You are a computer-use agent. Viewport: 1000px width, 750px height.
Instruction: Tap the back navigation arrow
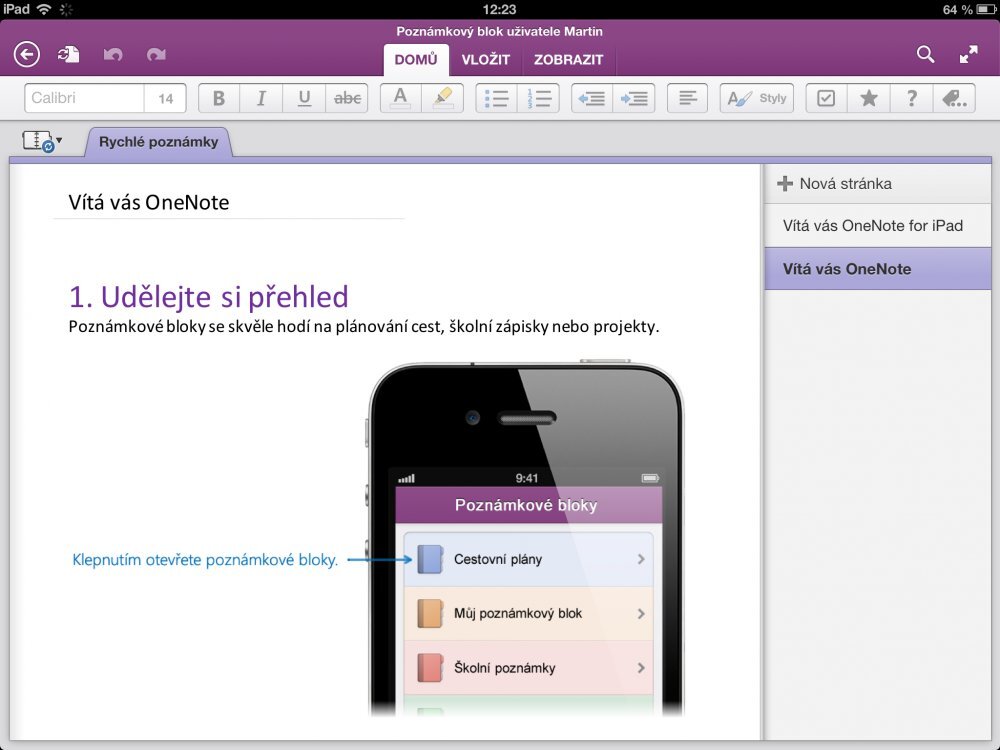[x=25, y=54]
